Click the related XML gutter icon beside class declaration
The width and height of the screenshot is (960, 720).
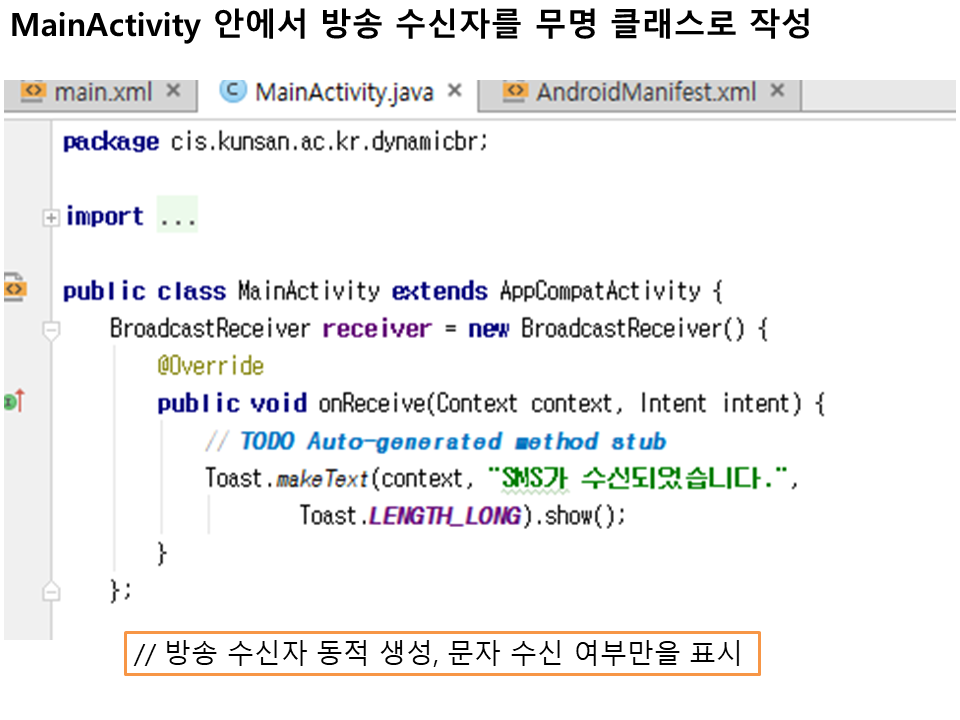15,290
